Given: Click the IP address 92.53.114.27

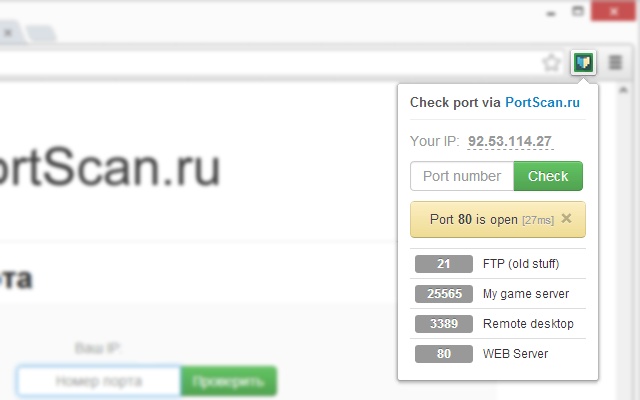Looking at the screenshot, I should (510, 141).
